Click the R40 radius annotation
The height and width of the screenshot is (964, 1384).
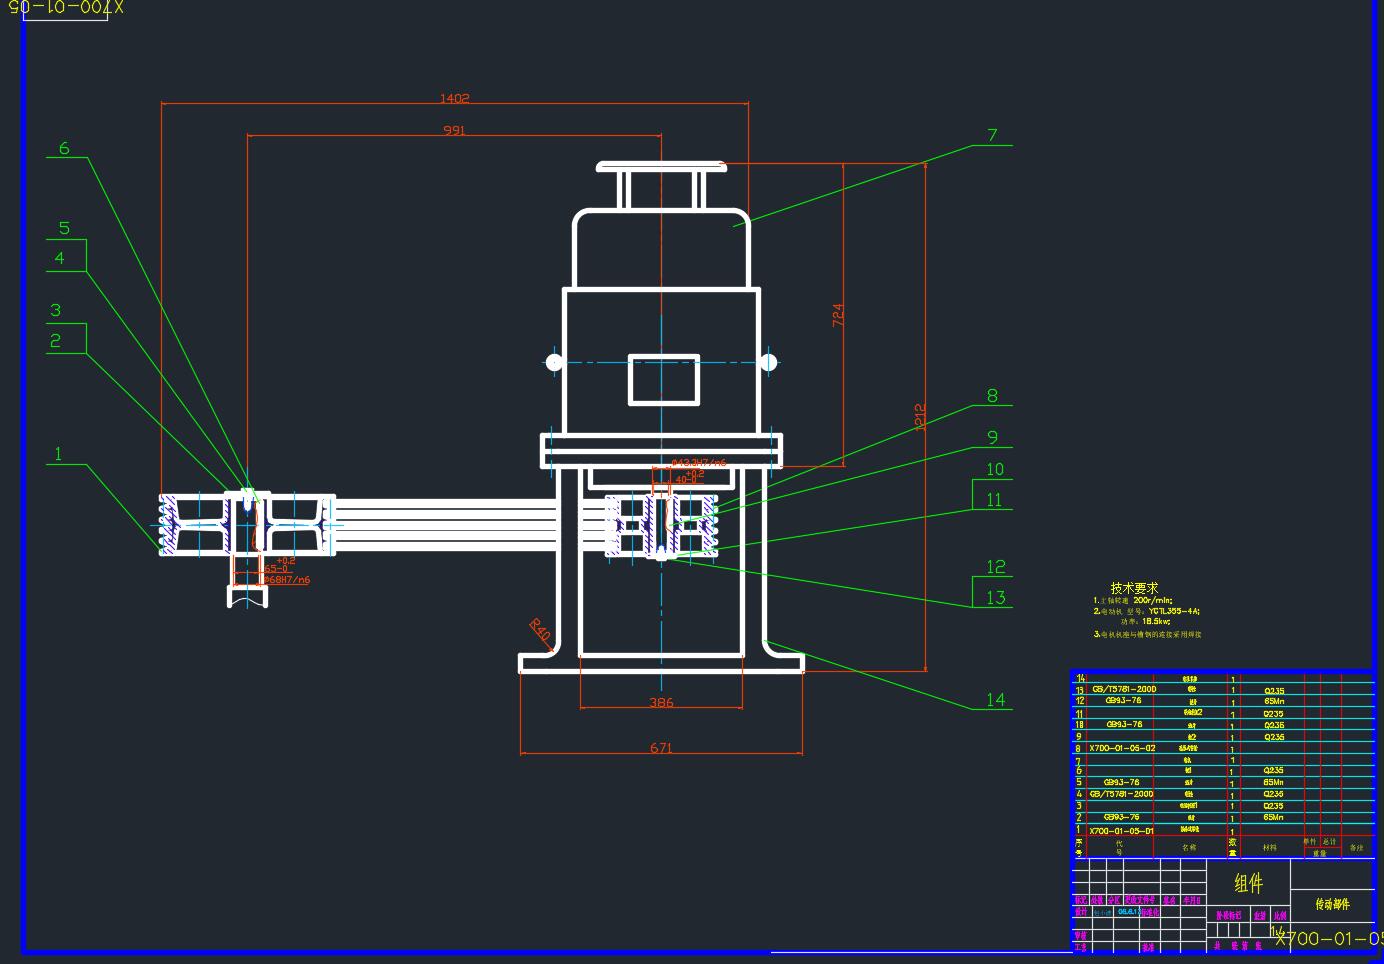pos(540,630)
